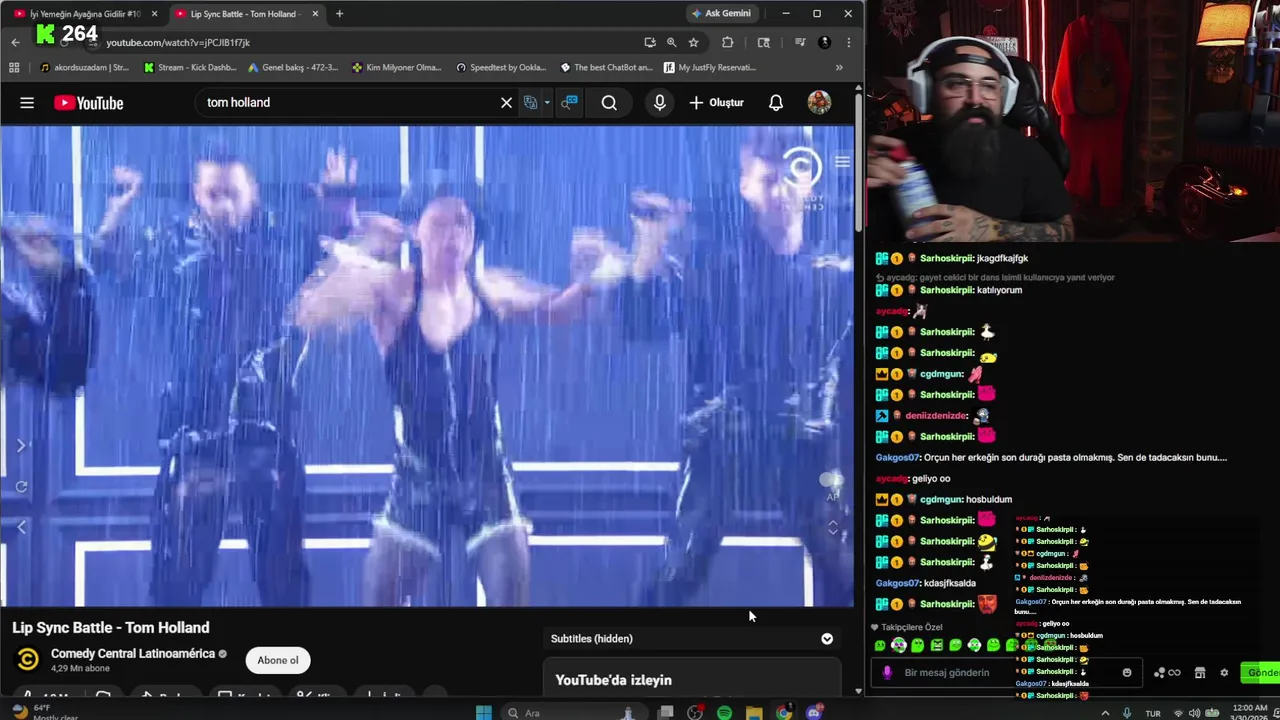Open the Comedy Central channel avatar
This screenshot has height=720, width=1280.
[28, 659]
